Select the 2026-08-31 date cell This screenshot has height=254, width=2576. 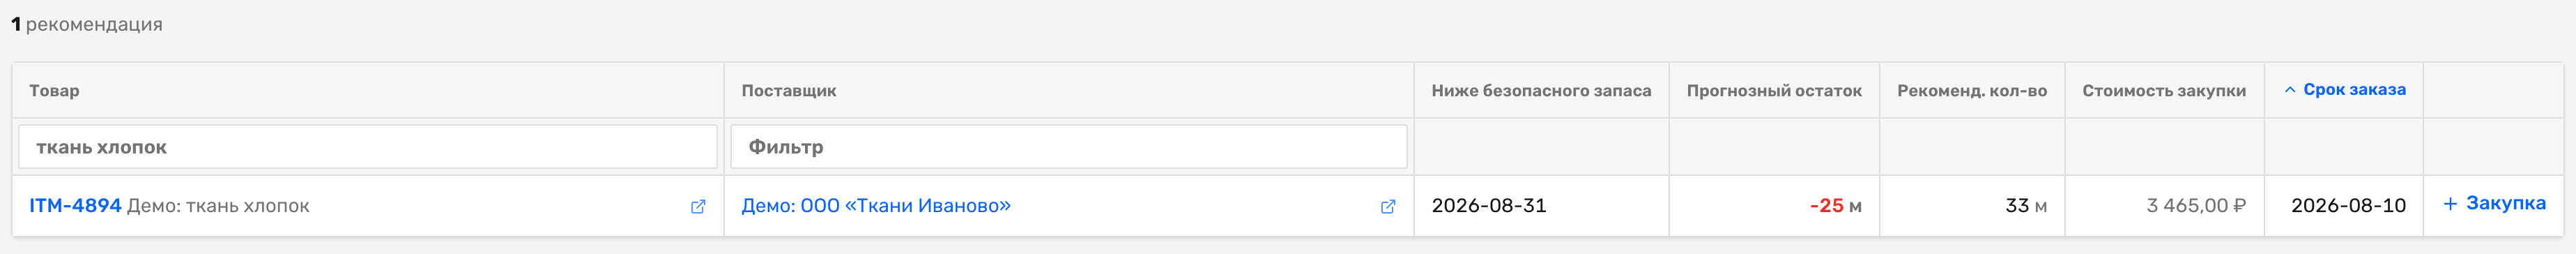tap(1541, 206)
